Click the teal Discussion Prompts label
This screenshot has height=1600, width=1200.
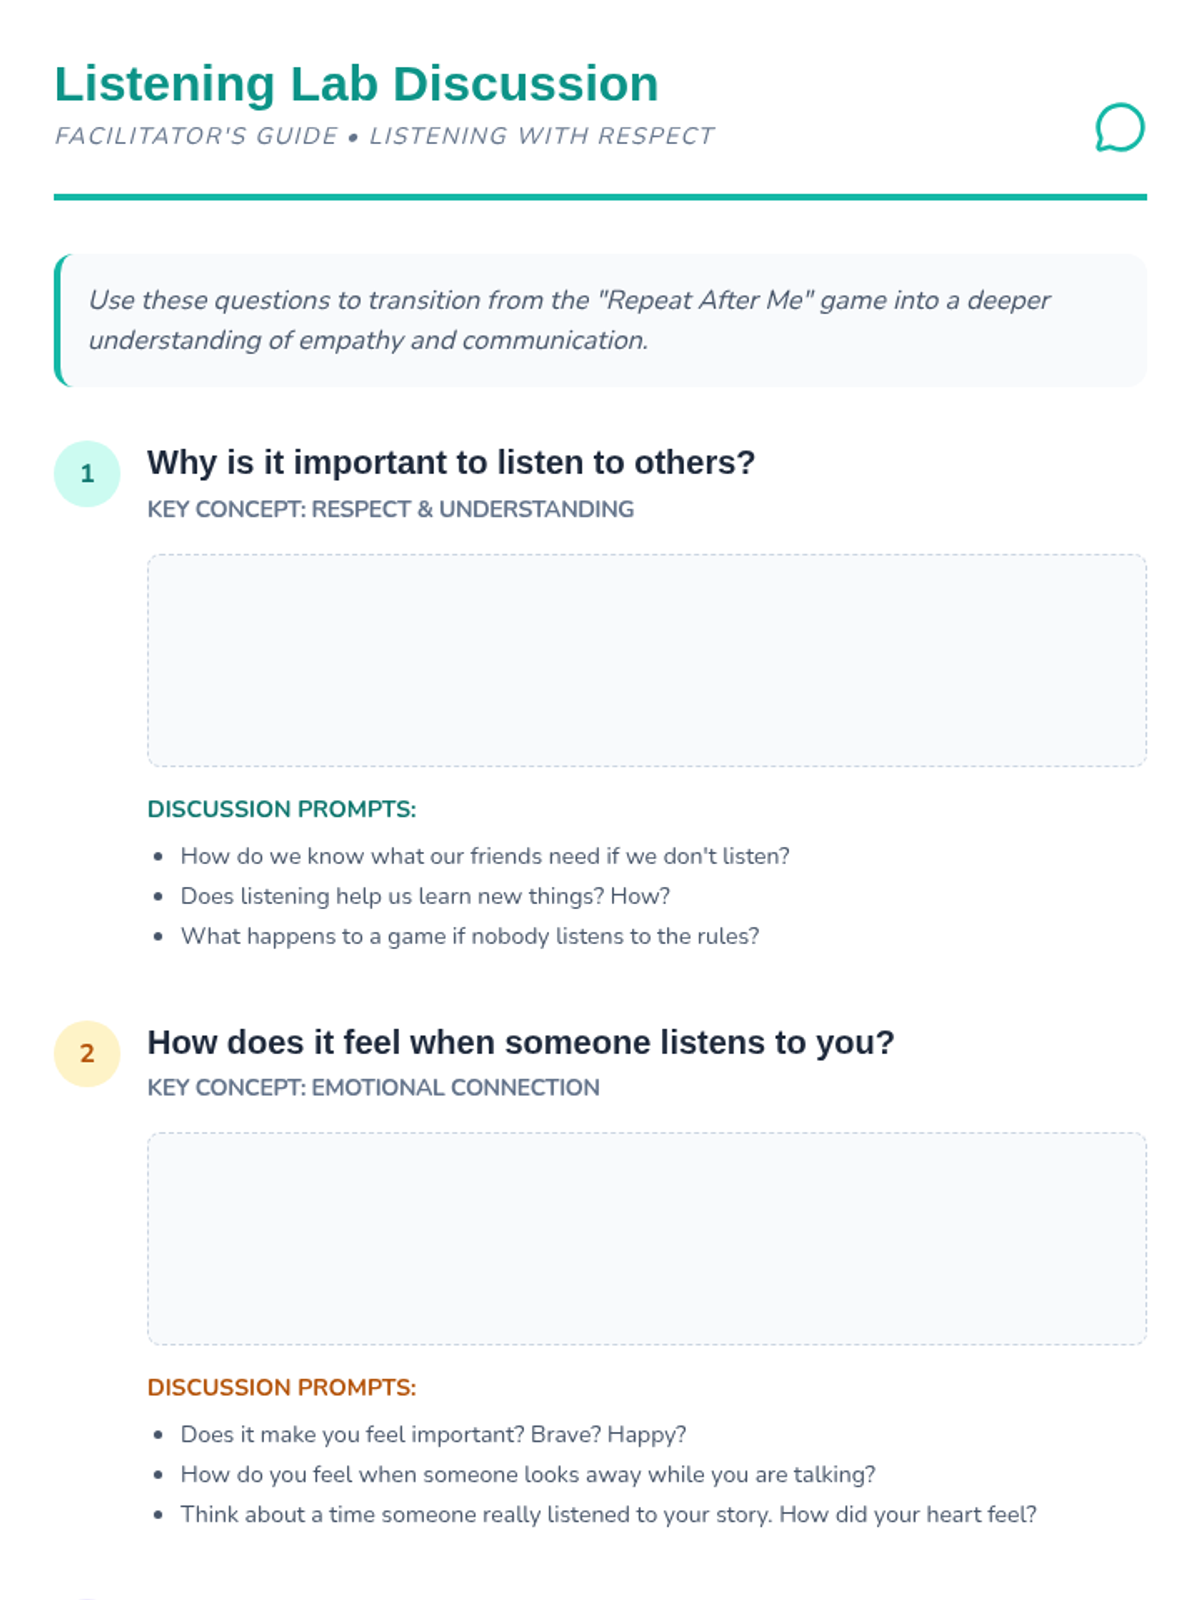tap(281, 809)
